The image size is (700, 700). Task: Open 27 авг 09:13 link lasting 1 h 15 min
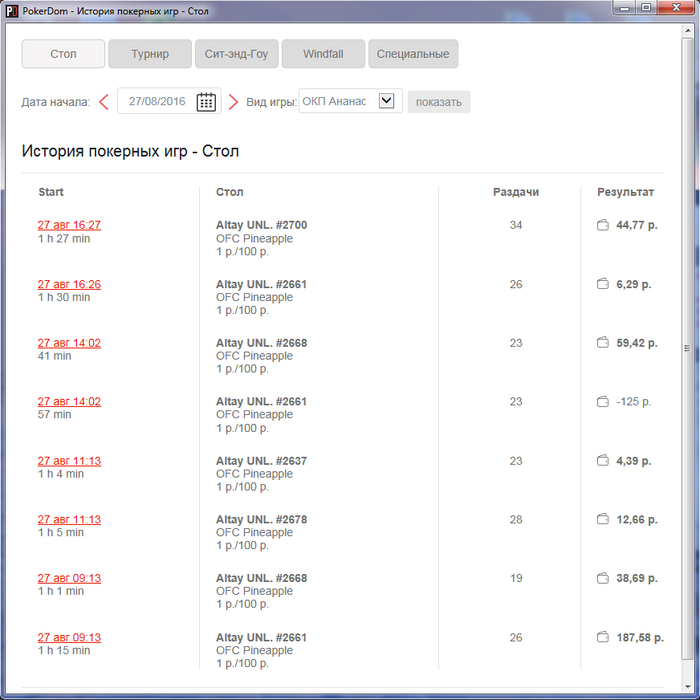[69, 638]
